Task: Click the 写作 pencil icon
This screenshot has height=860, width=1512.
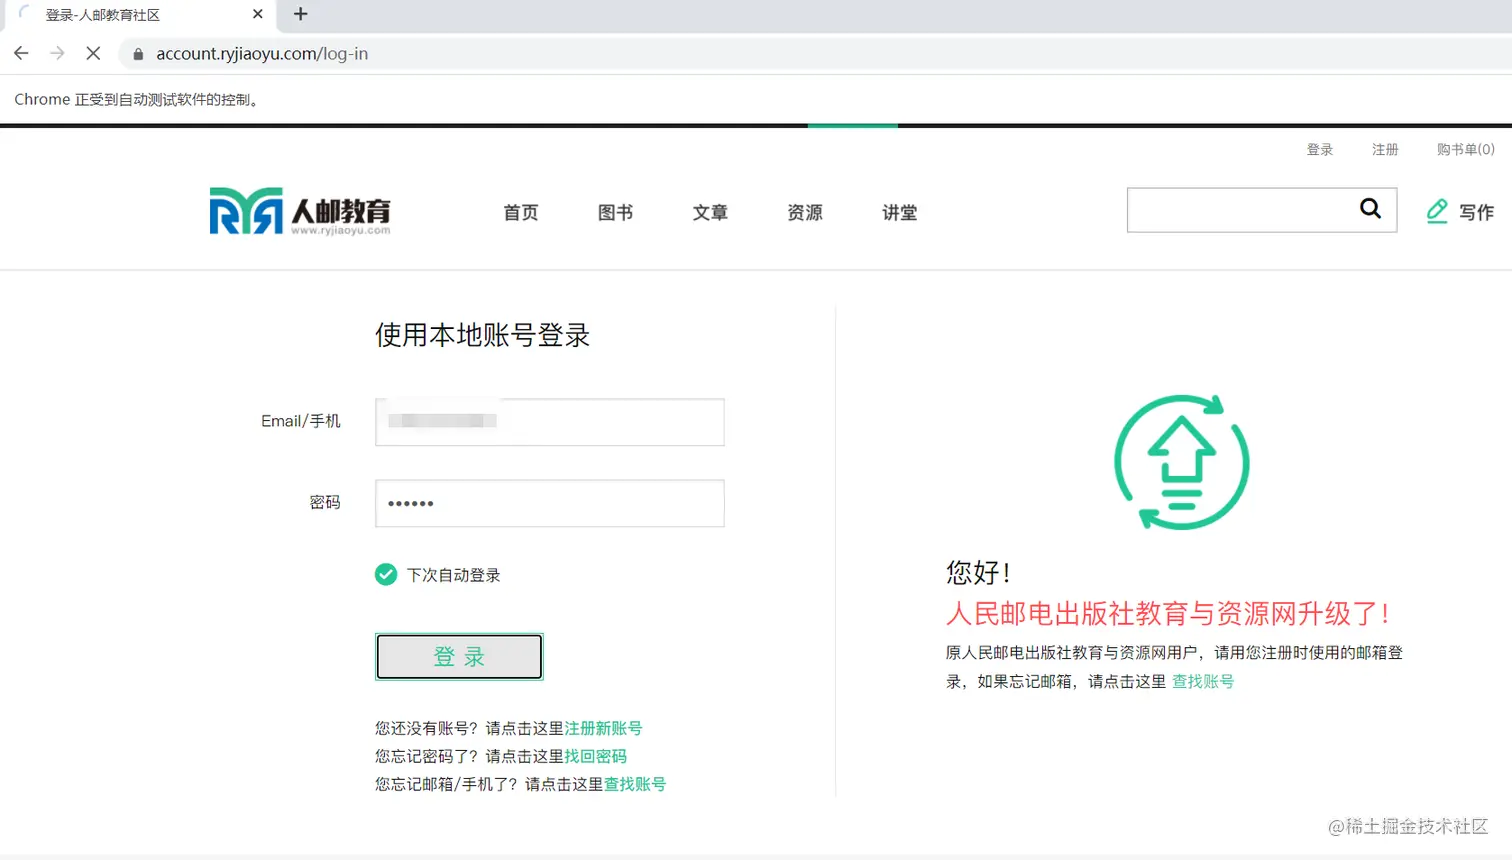Action: click(x=1437, y=211)
